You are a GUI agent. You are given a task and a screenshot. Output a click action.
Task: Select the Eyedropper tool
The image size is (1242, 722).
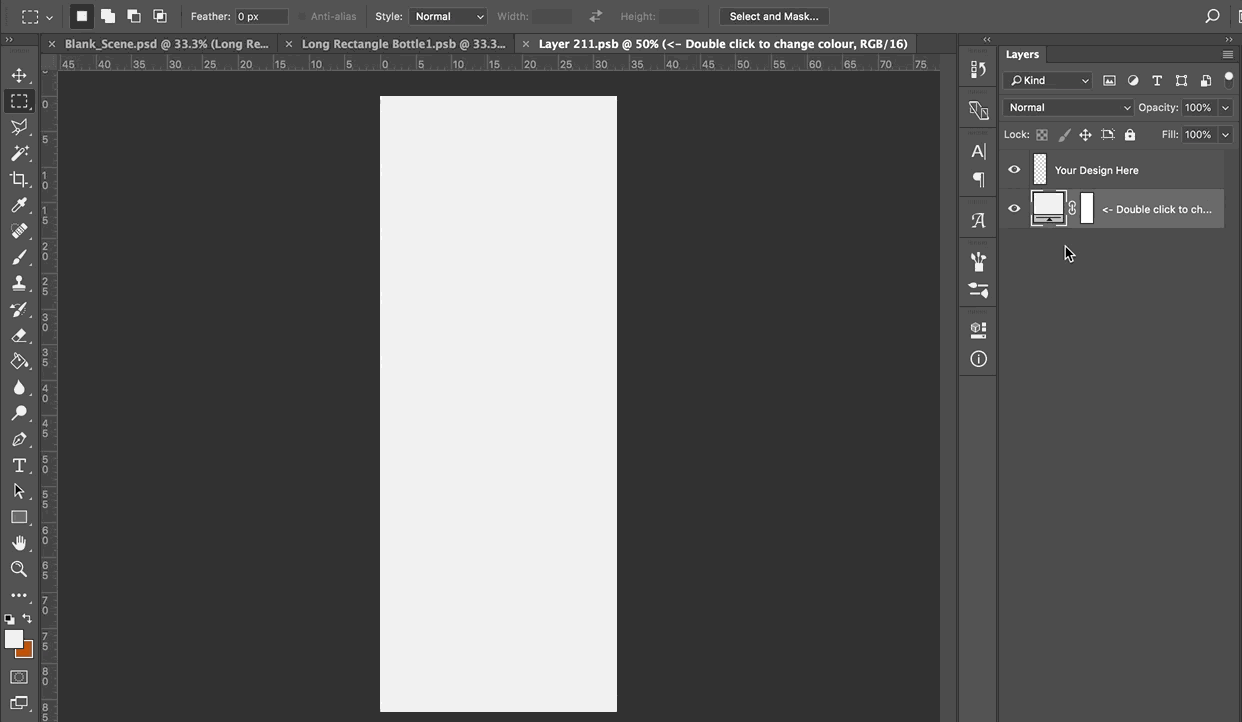click(19, 205)
